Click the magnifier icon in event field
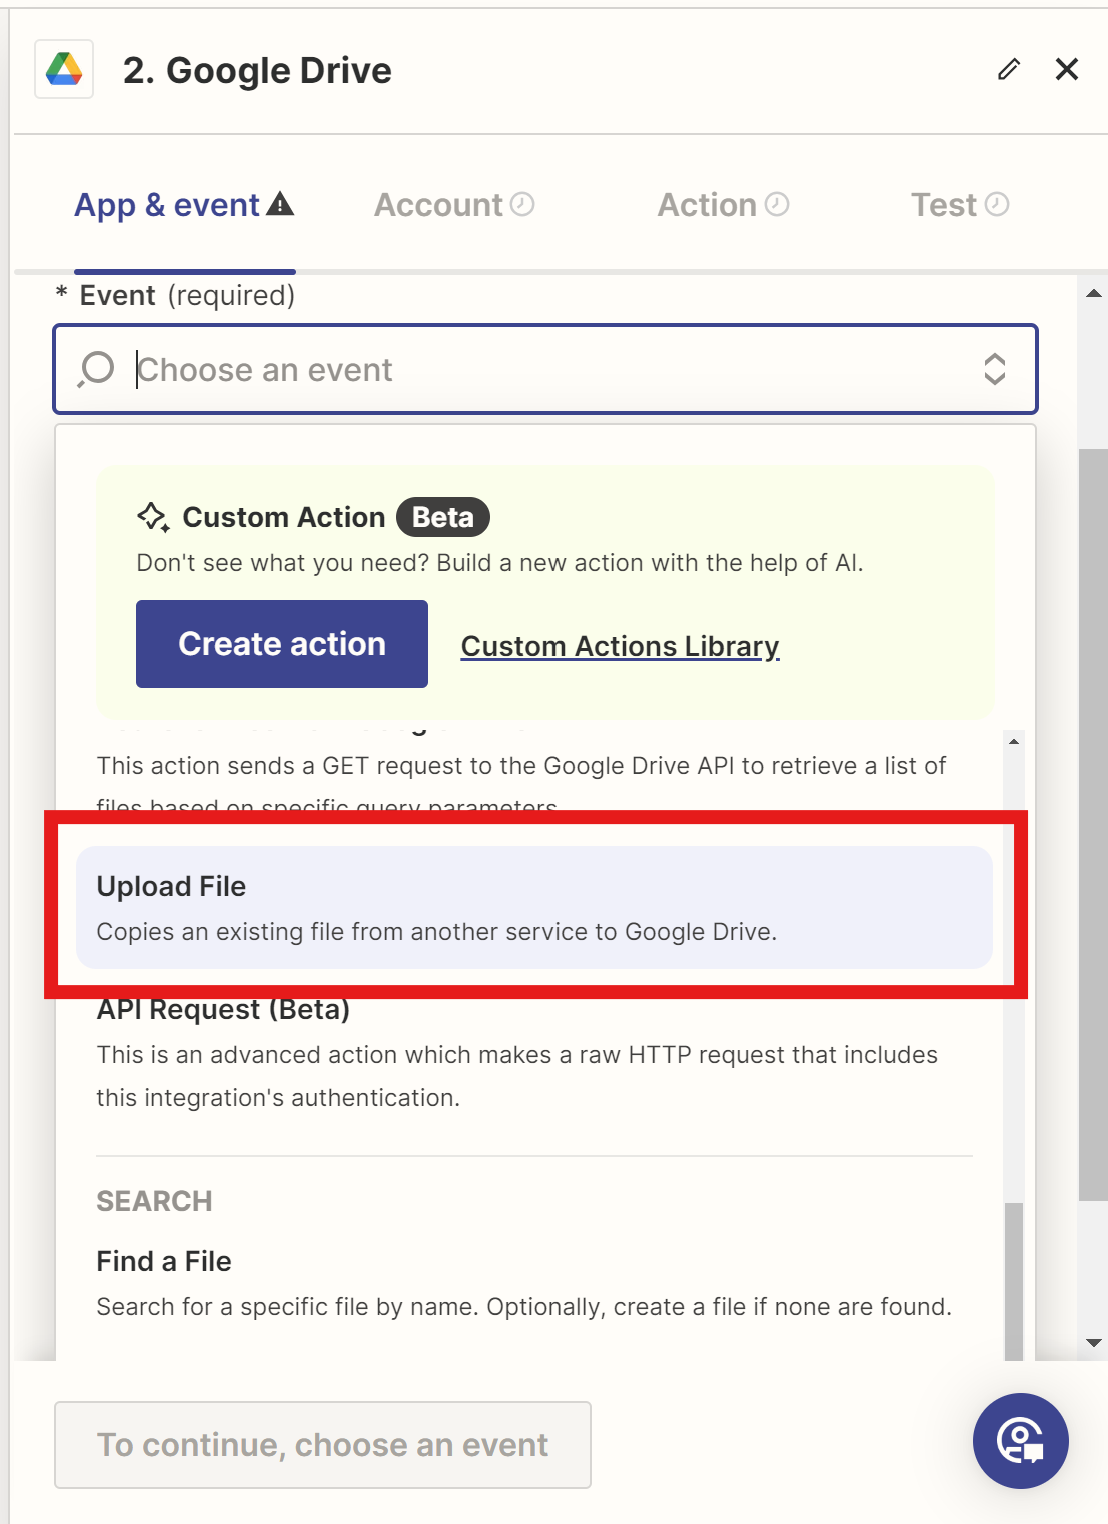This screenshot has height=1524, width=1108. click(x=96, y=369)
